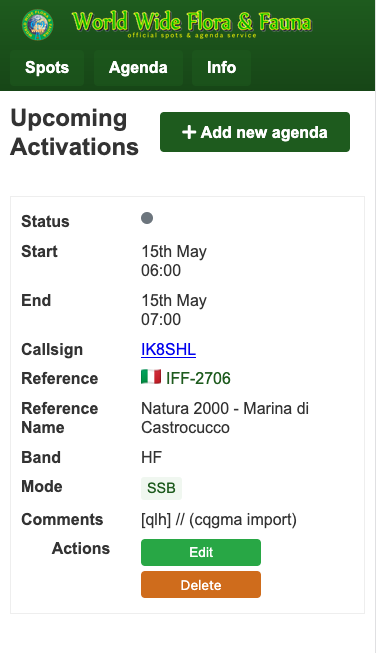Click the Upcoming Activations heading
Viewport: 376px width, 653px height.
(x=75, y=132)
